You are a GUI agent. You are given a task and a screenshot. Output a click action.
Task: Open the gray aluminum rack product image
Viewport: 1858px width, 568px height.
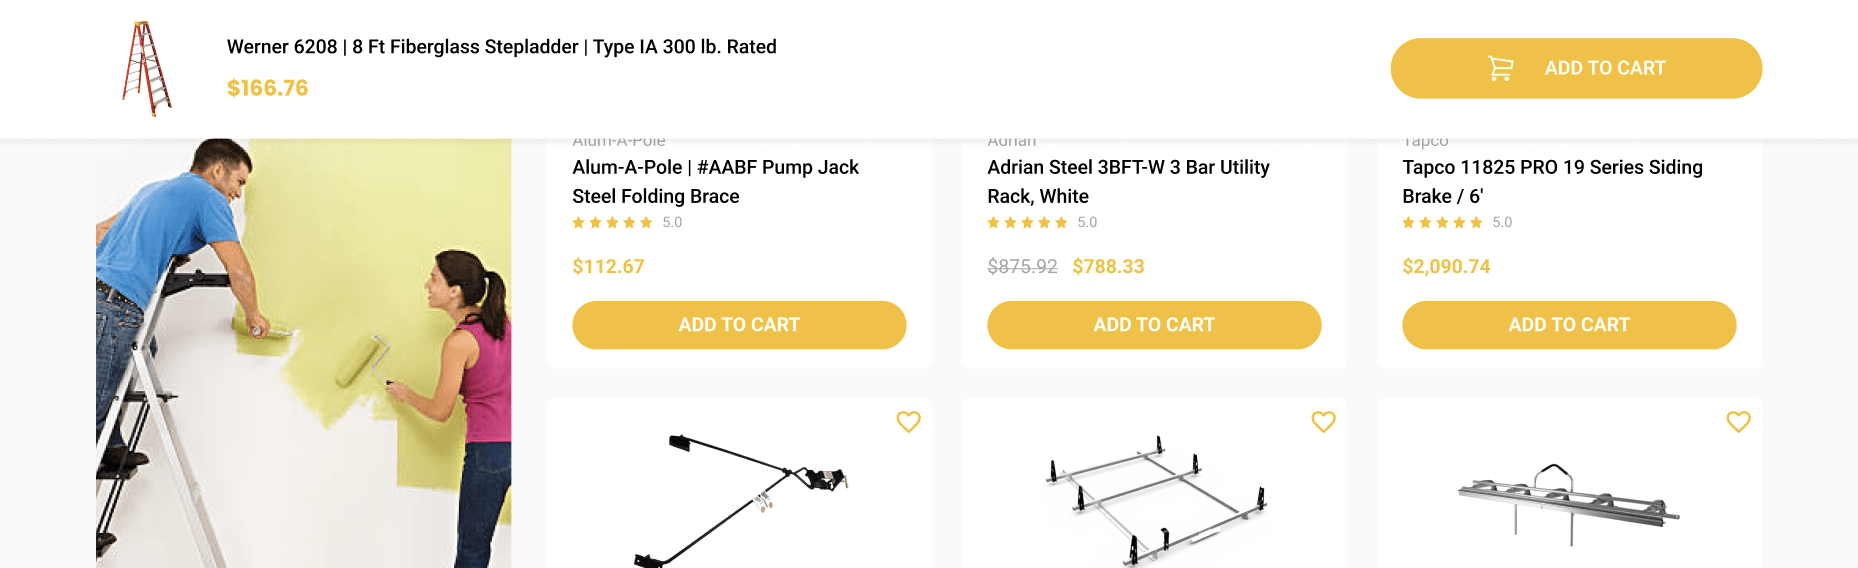pyautogui.click(x=1568, y=504)
